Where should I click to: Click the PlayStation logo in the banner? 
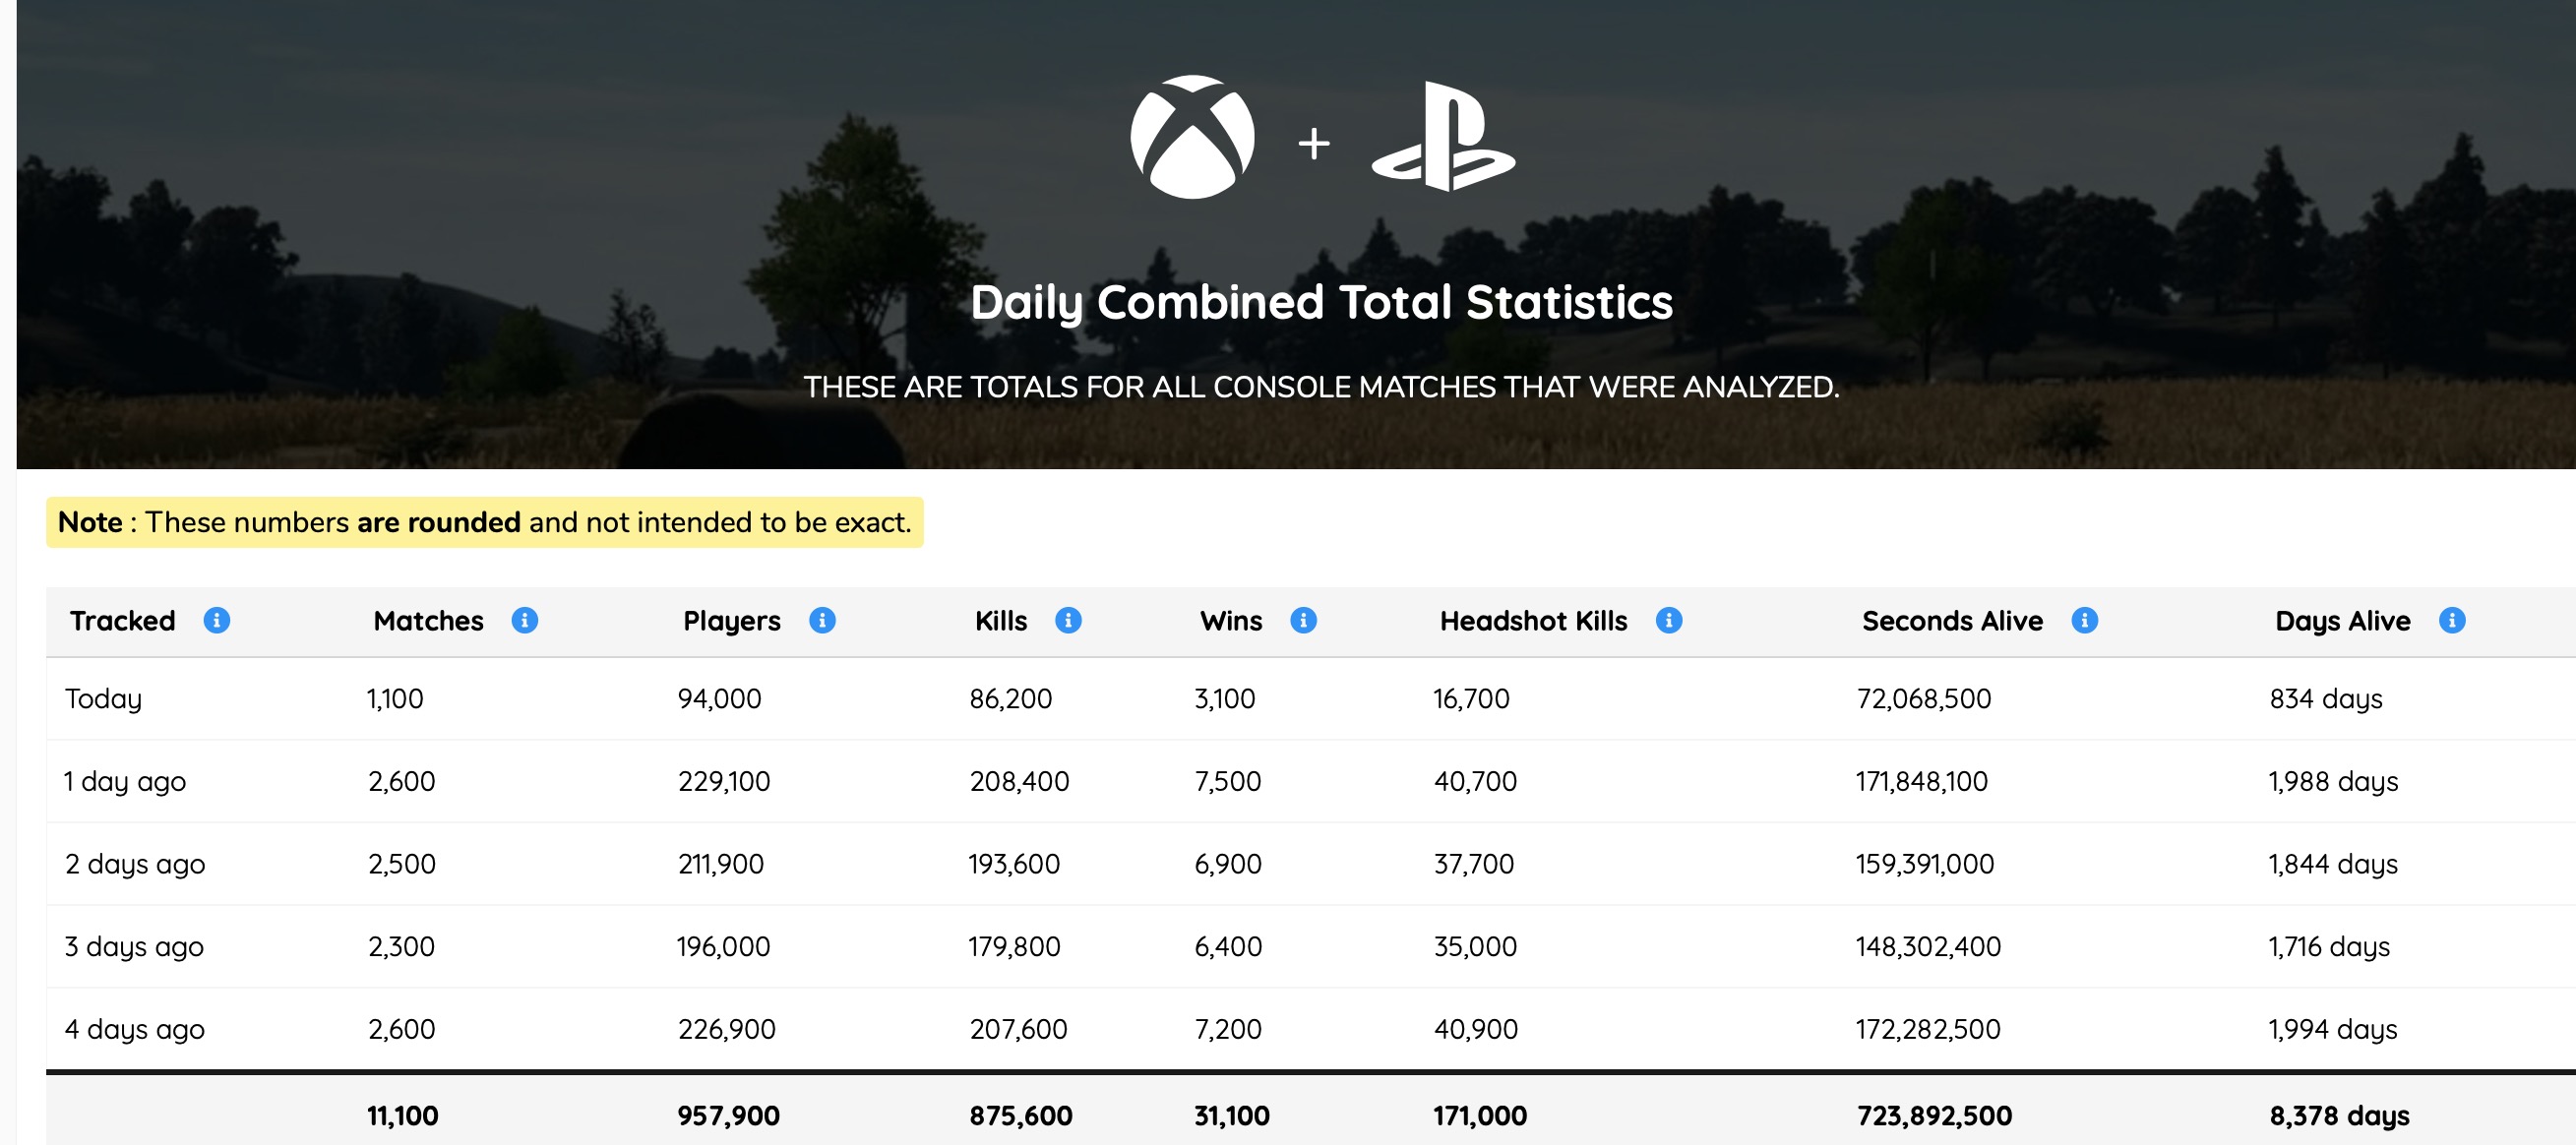click(1443, 137)
